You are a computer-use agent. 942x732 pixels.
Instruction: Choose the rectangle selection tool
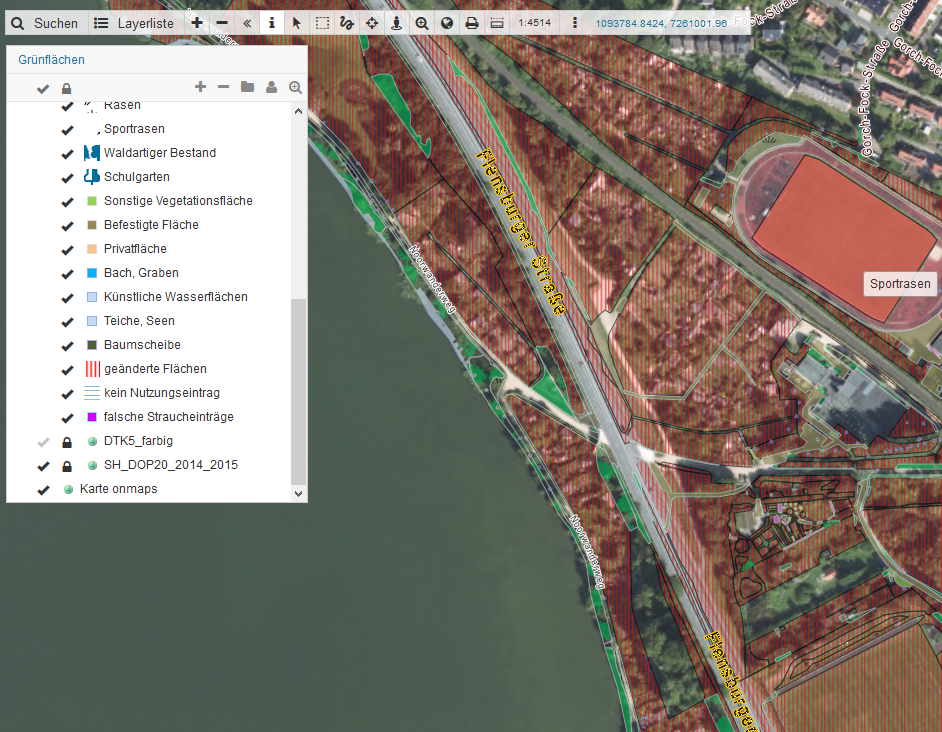coord(322,23)
